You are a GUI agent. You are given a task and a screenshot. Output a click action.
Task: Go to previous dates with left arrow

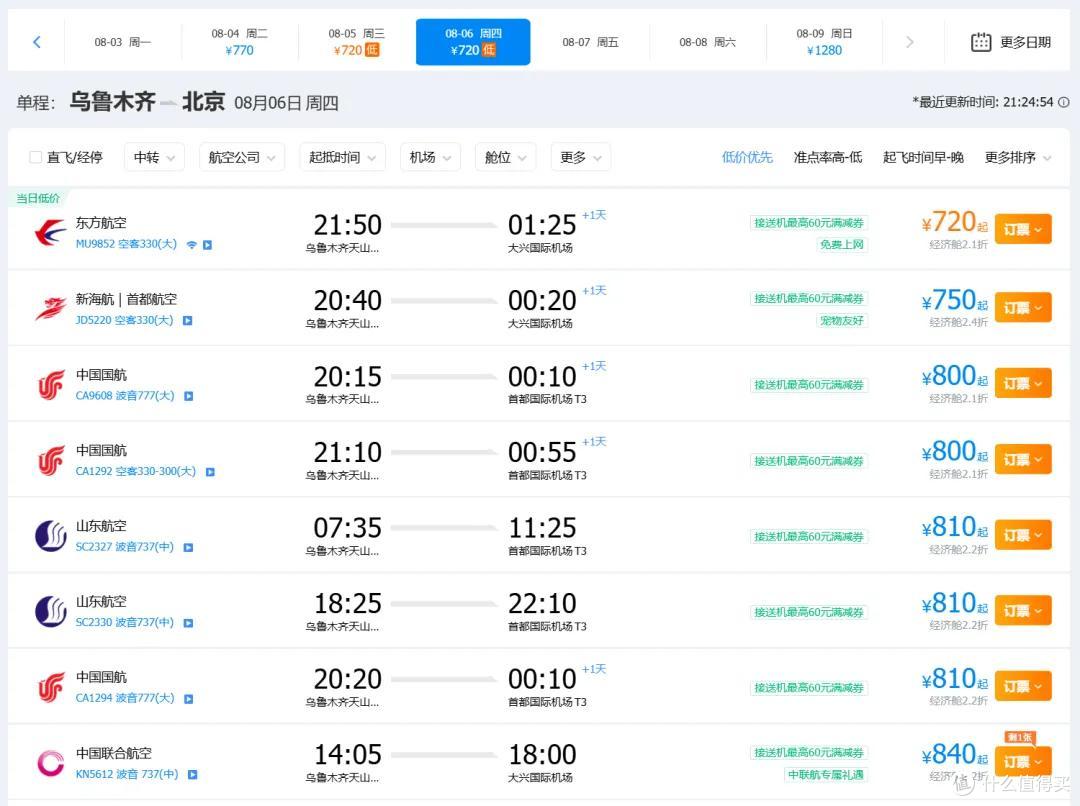37,42
